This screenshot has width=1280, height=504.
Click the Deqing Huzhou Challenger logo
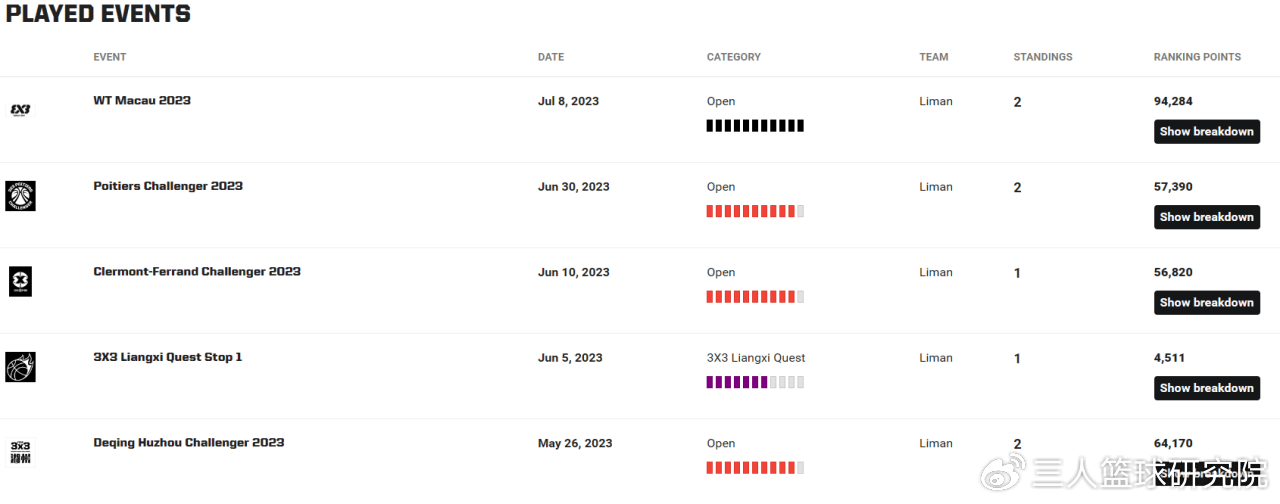click(20, 452)
